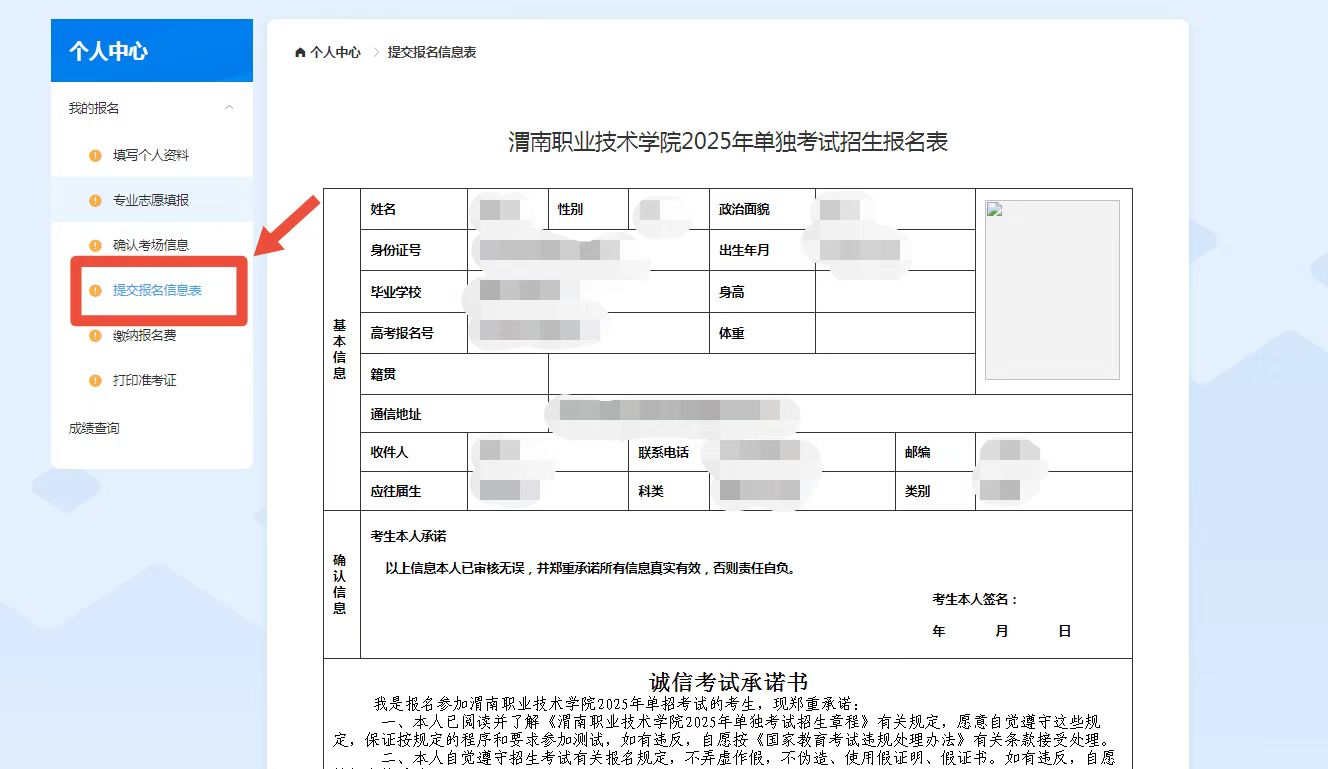
Task: Click the orange status icon beside 缴纳报名费
Action: [96, 336]
